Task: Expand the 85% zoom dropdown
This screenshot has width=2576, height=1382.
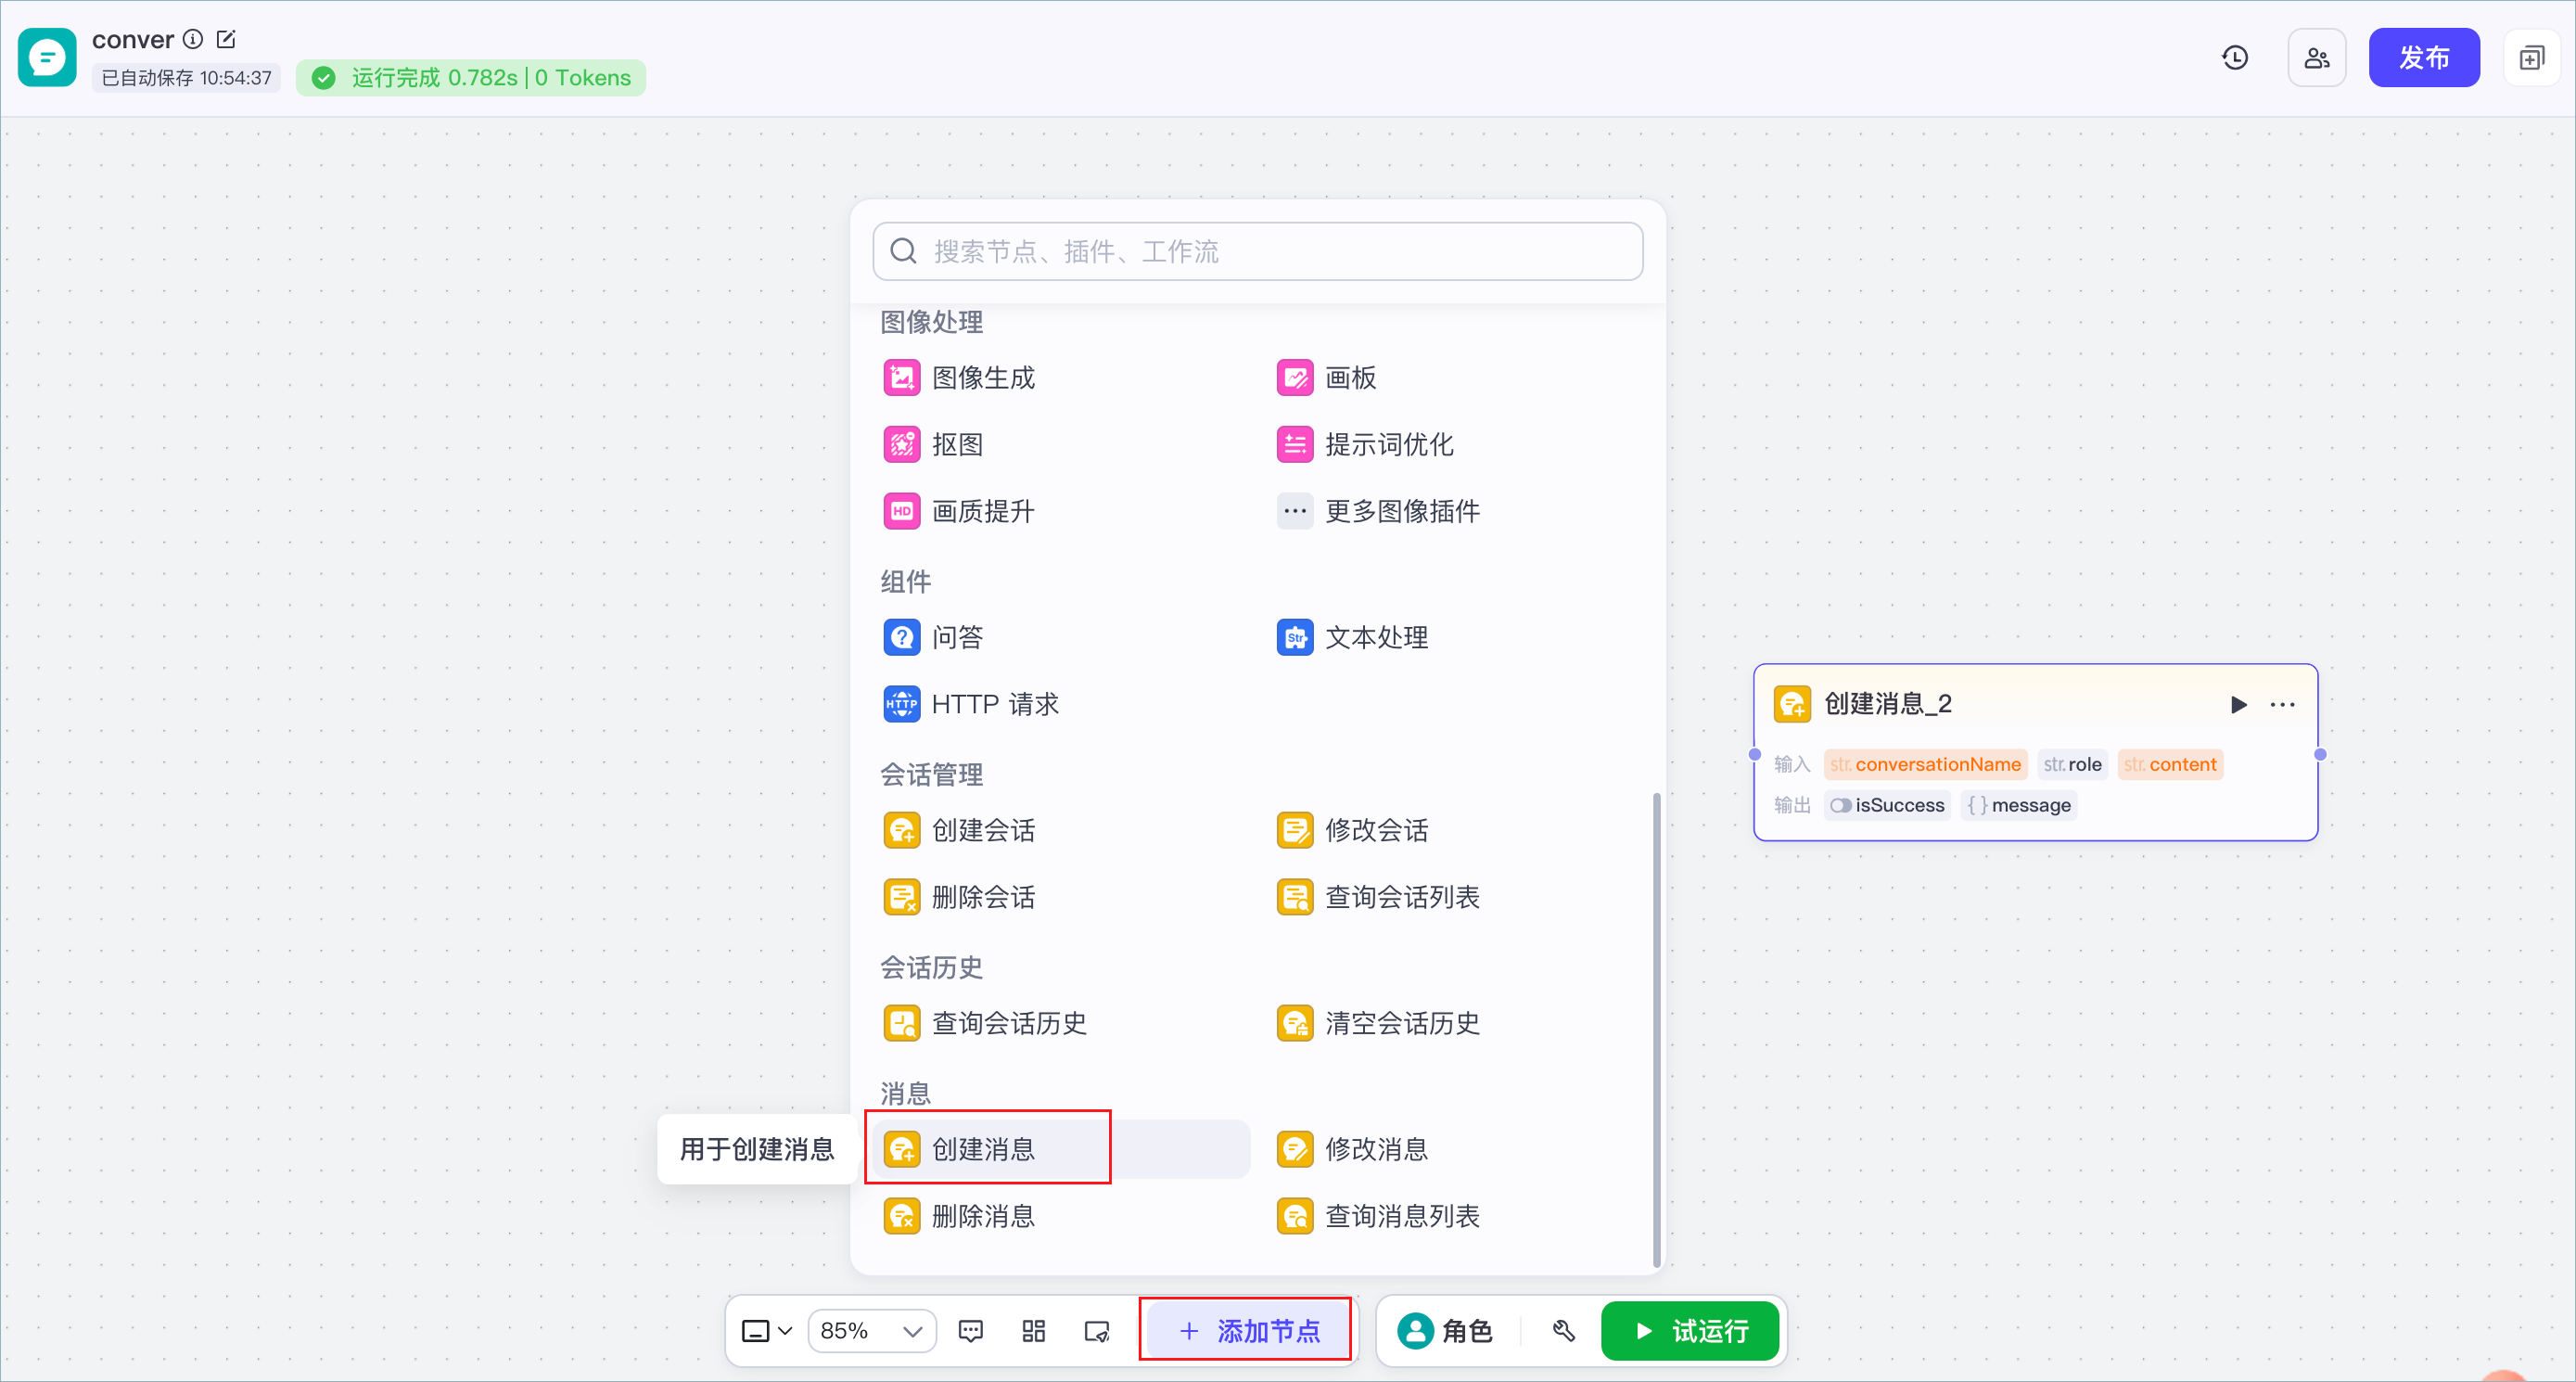Action: [871, 1331]
